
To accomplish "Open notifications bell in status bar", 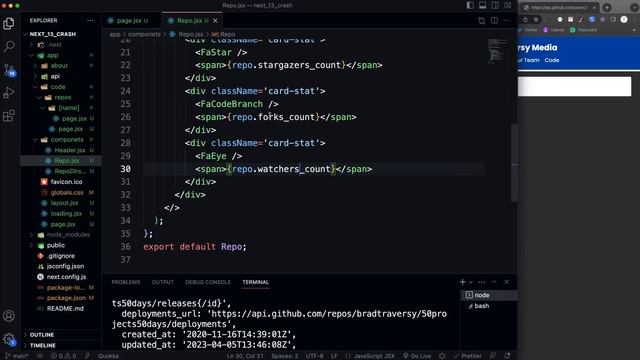I will 507,356.
